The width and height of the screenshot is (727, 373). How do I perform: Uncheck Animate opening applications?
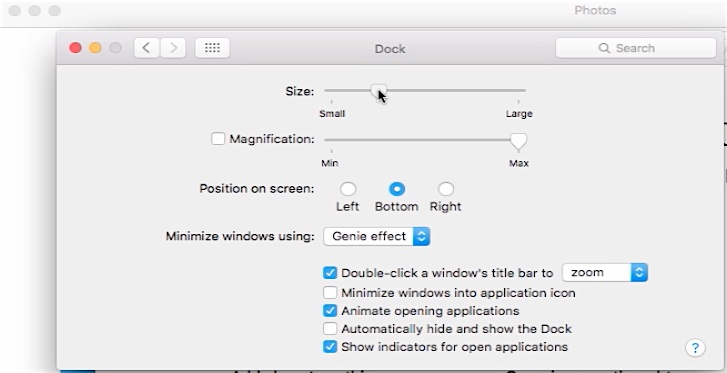click(x=330, y=310)
